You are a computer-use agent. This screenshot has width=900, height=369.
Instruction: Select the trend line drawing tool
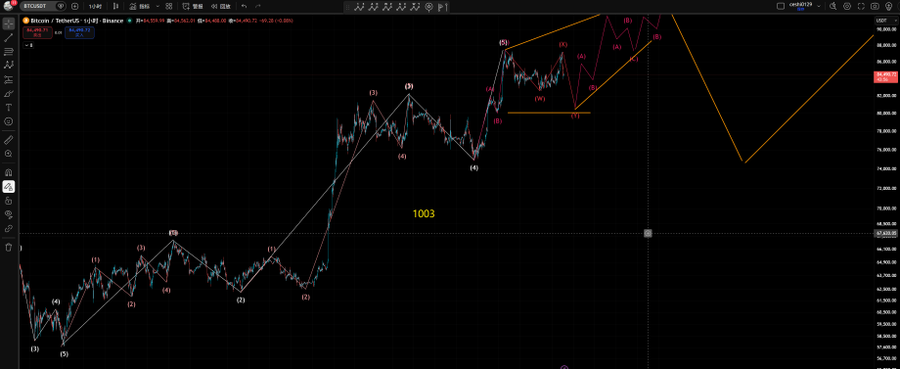(x=9, y=38)
